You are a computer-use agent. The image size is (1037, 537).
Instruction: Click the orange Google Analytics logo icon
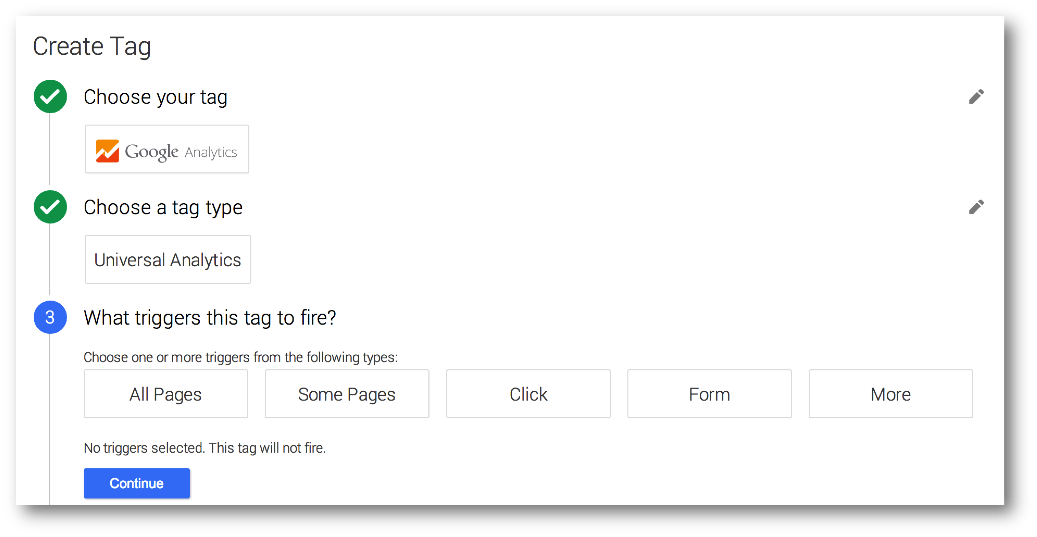107,151
